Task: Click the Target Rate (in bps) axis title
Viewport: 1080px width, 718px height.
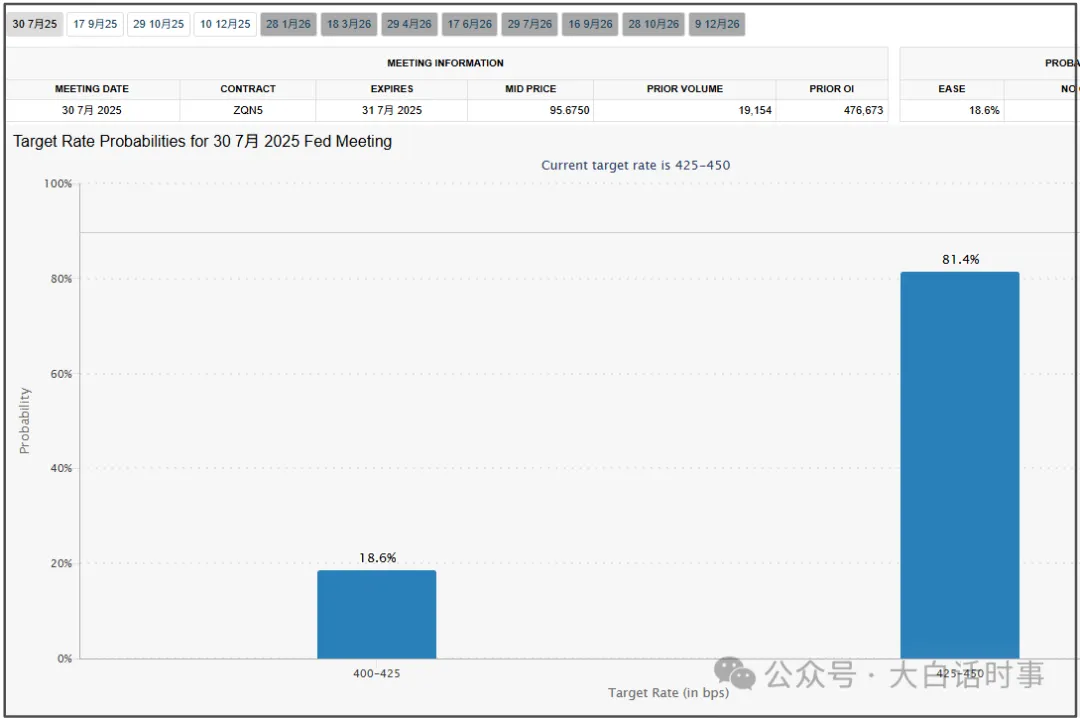Action: (x=668, y=693)
